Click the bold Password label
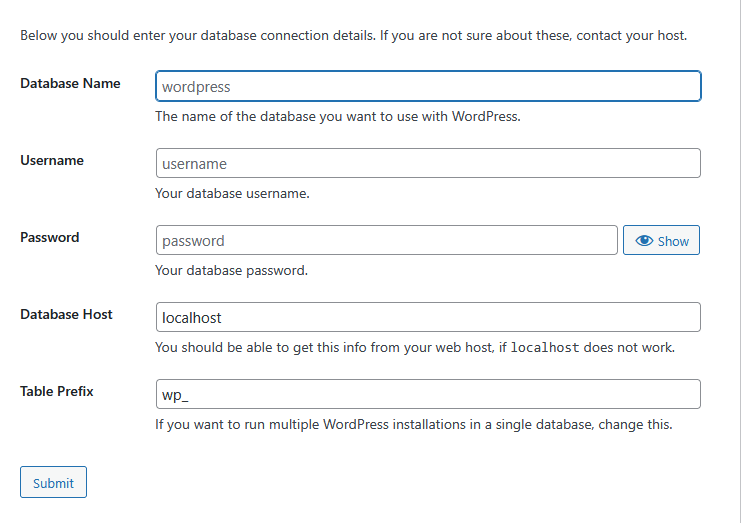 [50, 237]
